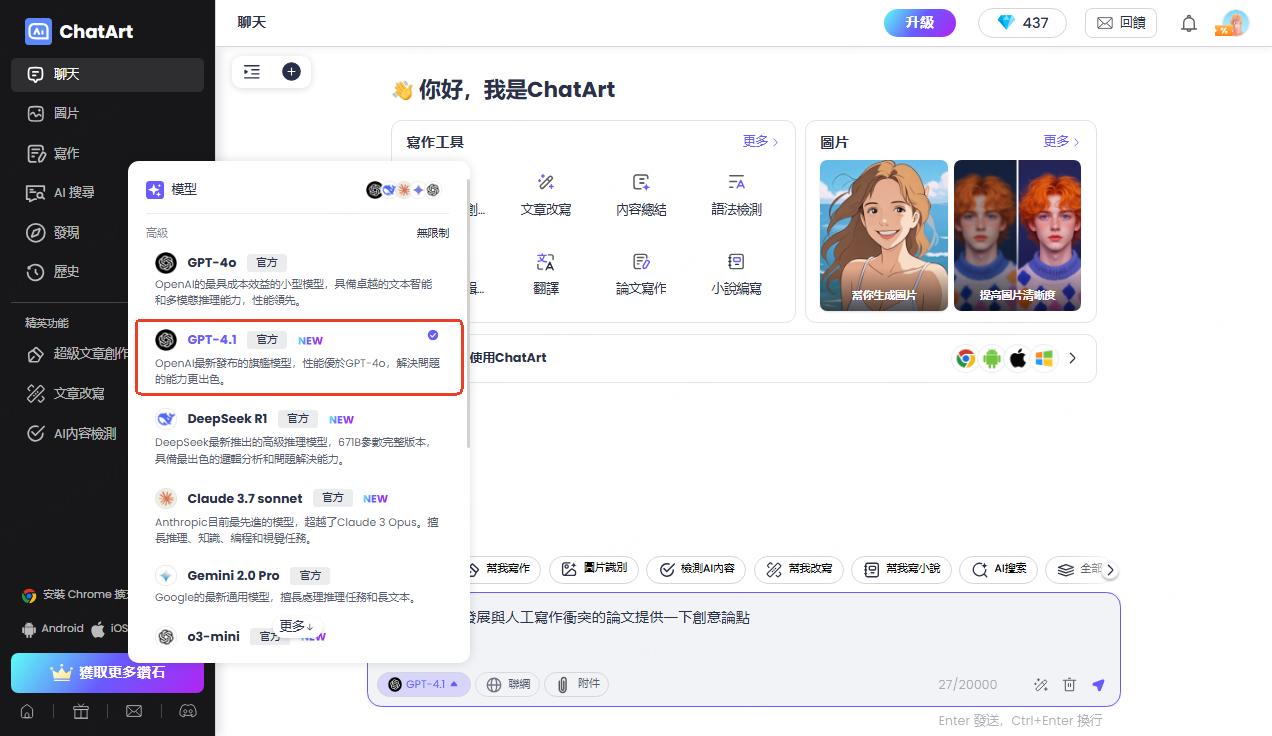The image size is (1272, 736).
Task: Click the home icon in sidebar footer
Action: click(x=27, y=711)
